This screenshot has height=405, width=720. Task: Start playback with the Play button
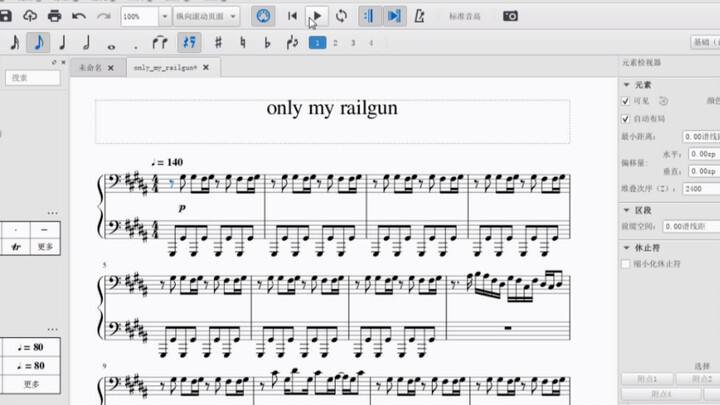317,16
